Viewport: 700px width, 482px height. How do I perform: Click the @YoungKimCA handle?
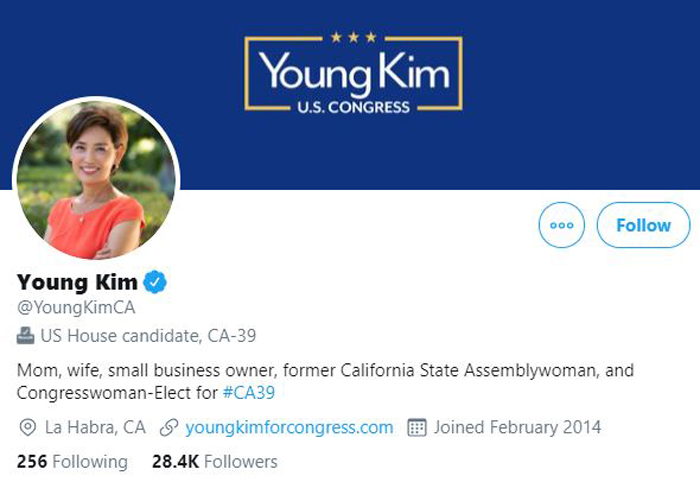76,307
